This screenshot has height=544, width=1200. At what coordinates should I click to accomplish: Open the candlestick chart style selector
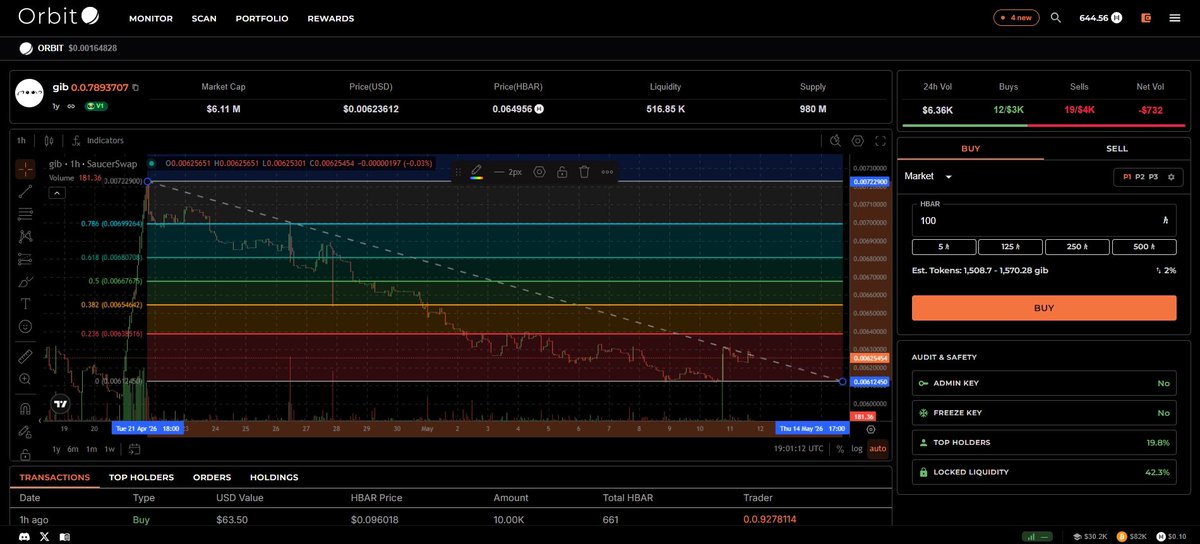click(49, 141)
